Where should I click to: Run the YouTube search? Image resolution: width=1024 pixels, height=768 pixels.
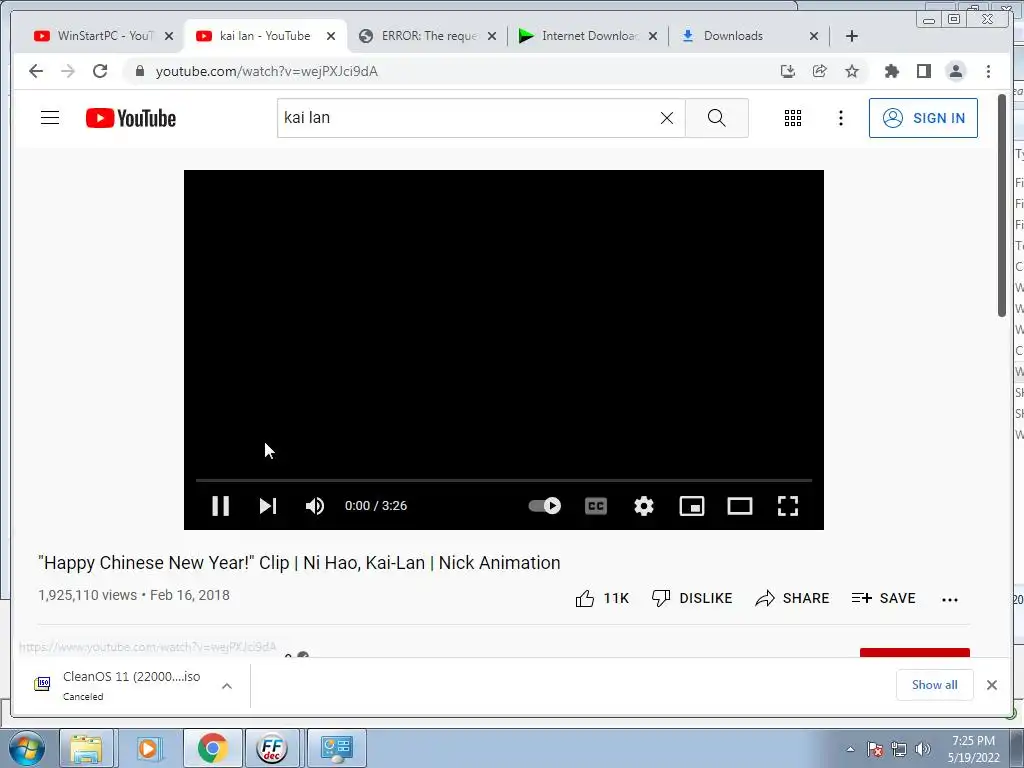pos(716,118)
